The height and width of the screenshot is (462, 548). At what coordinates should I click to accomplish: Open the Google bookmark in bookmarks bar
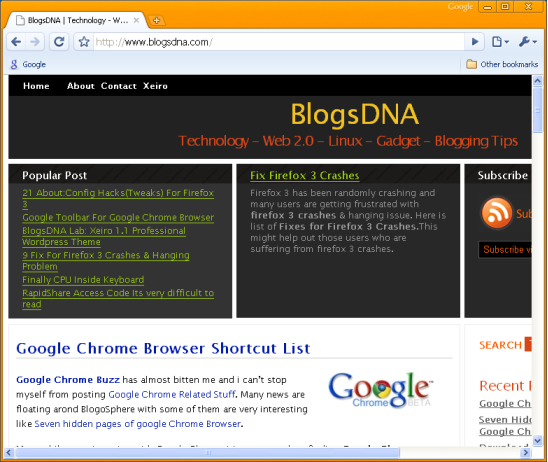[28, 64]
